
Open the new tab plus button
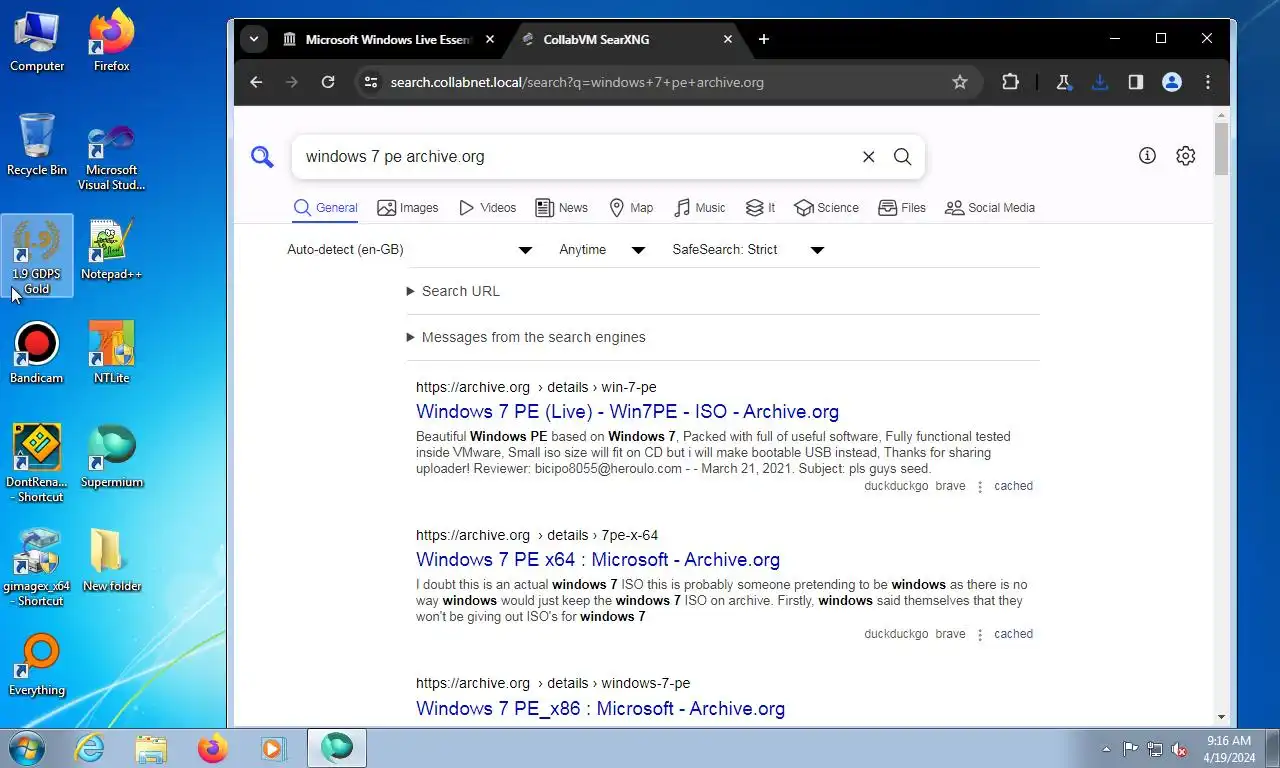tap(764, 39)
